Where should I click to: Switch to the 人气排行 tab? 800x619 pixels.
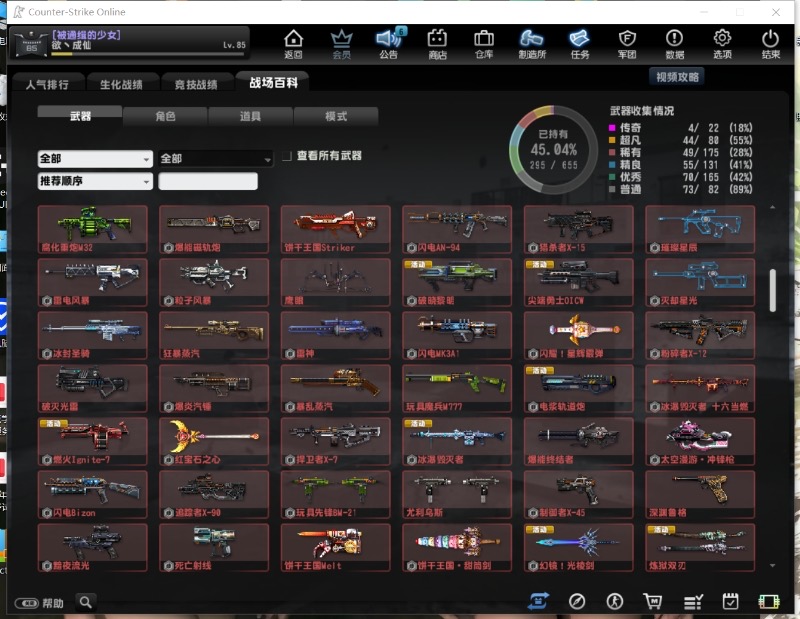[x=47, y=84]
